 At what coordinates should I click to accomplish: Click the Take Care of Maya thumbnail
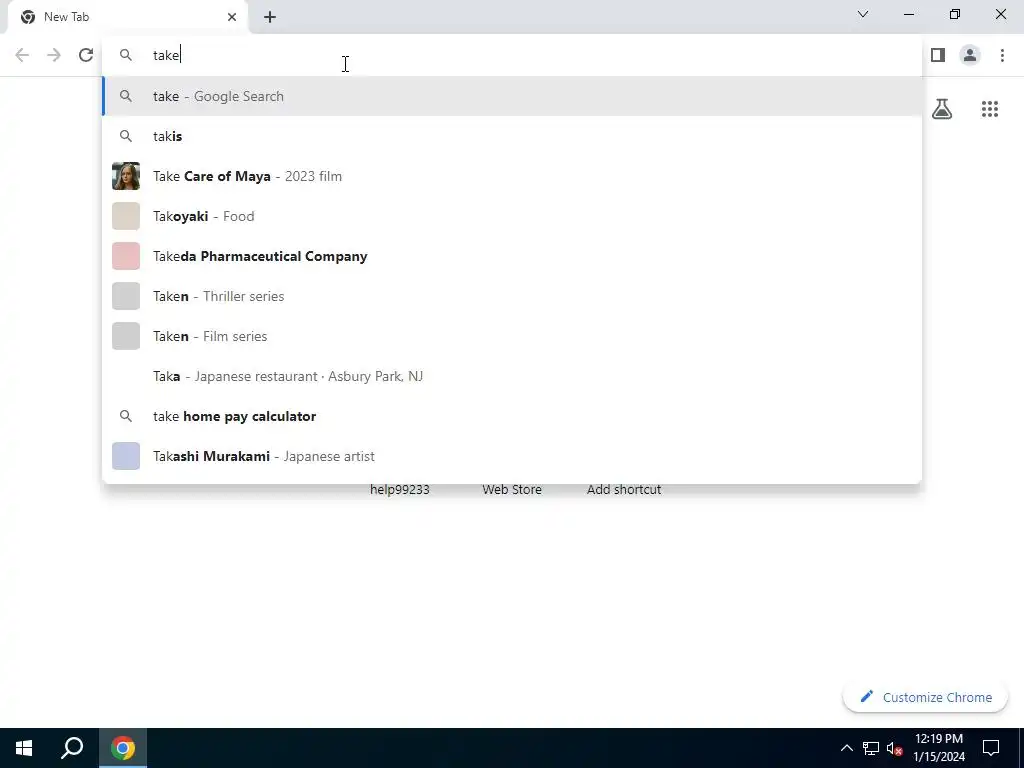coord(126,176)
